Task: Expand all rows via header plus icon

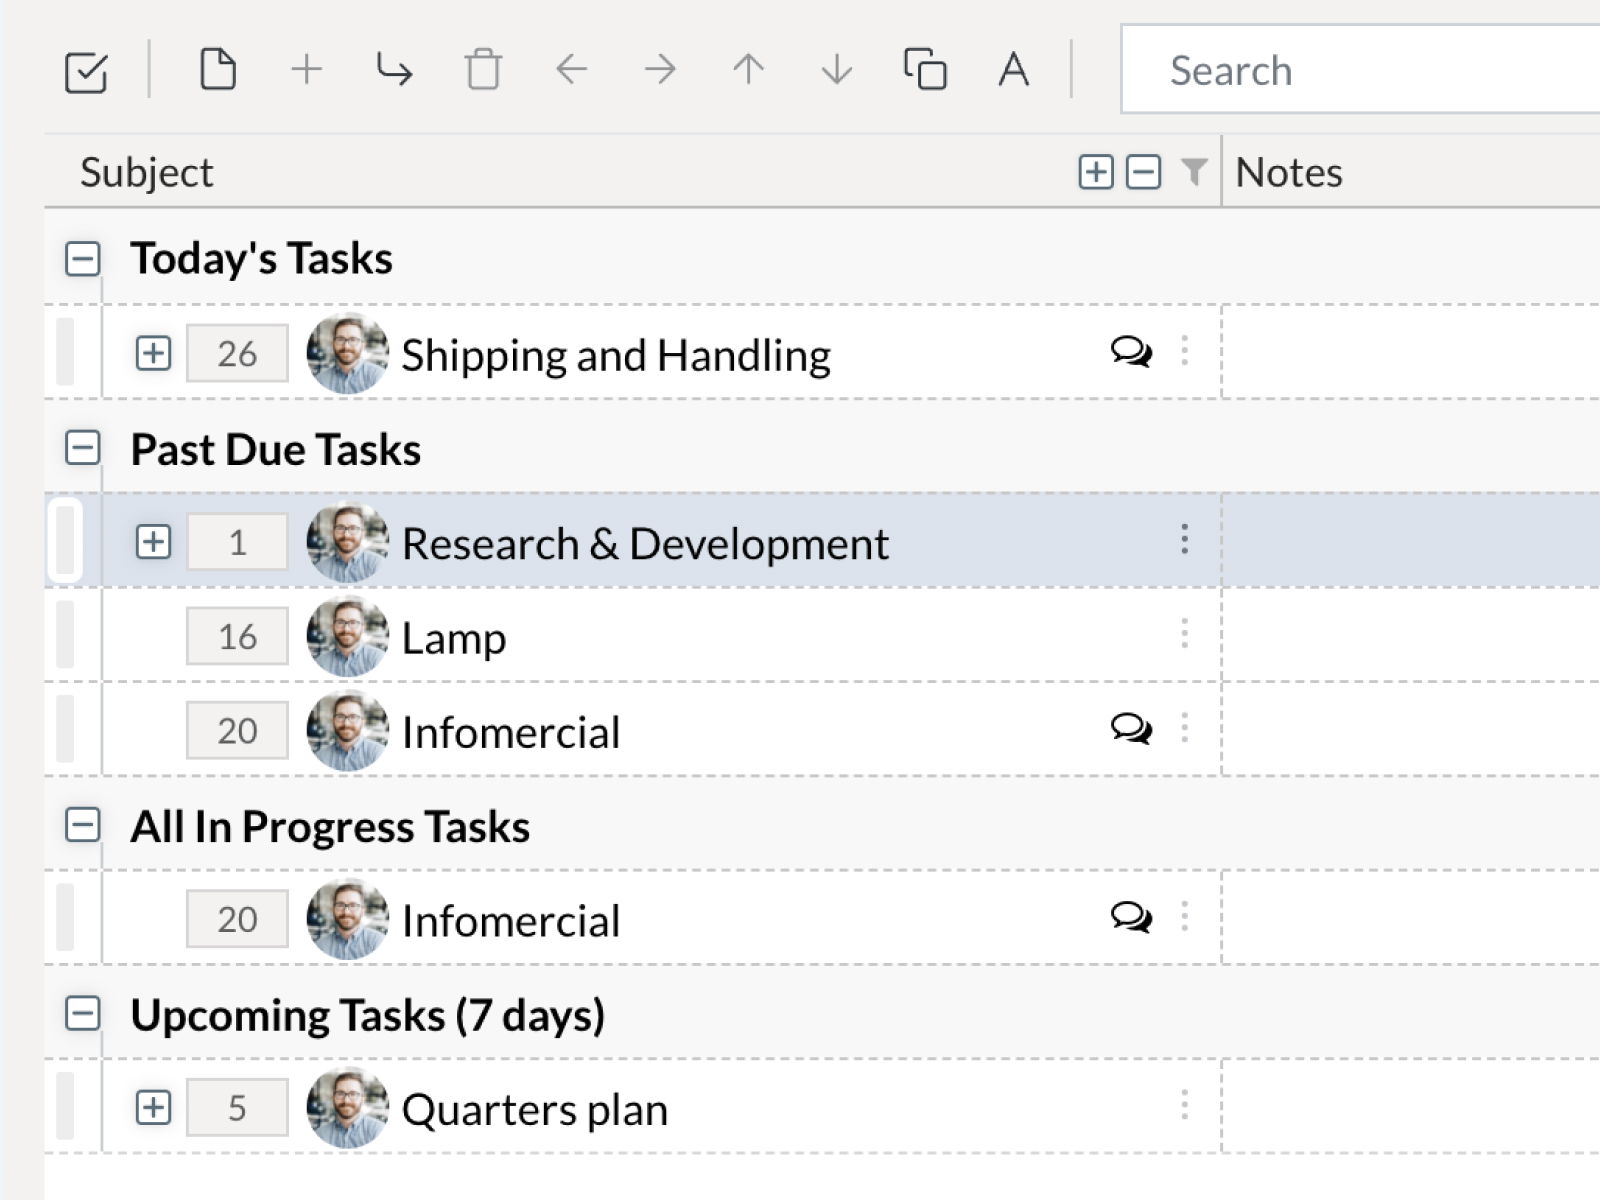Action: pos(1096,172)
